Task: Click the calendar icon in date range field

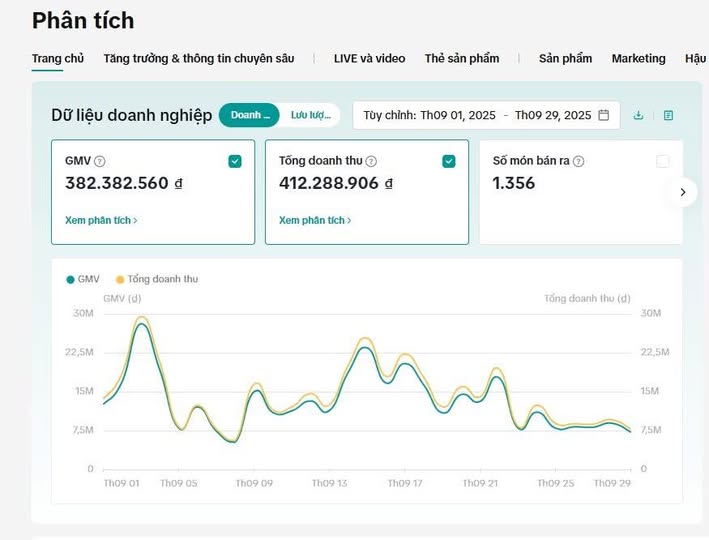Action: pos(603,115)
